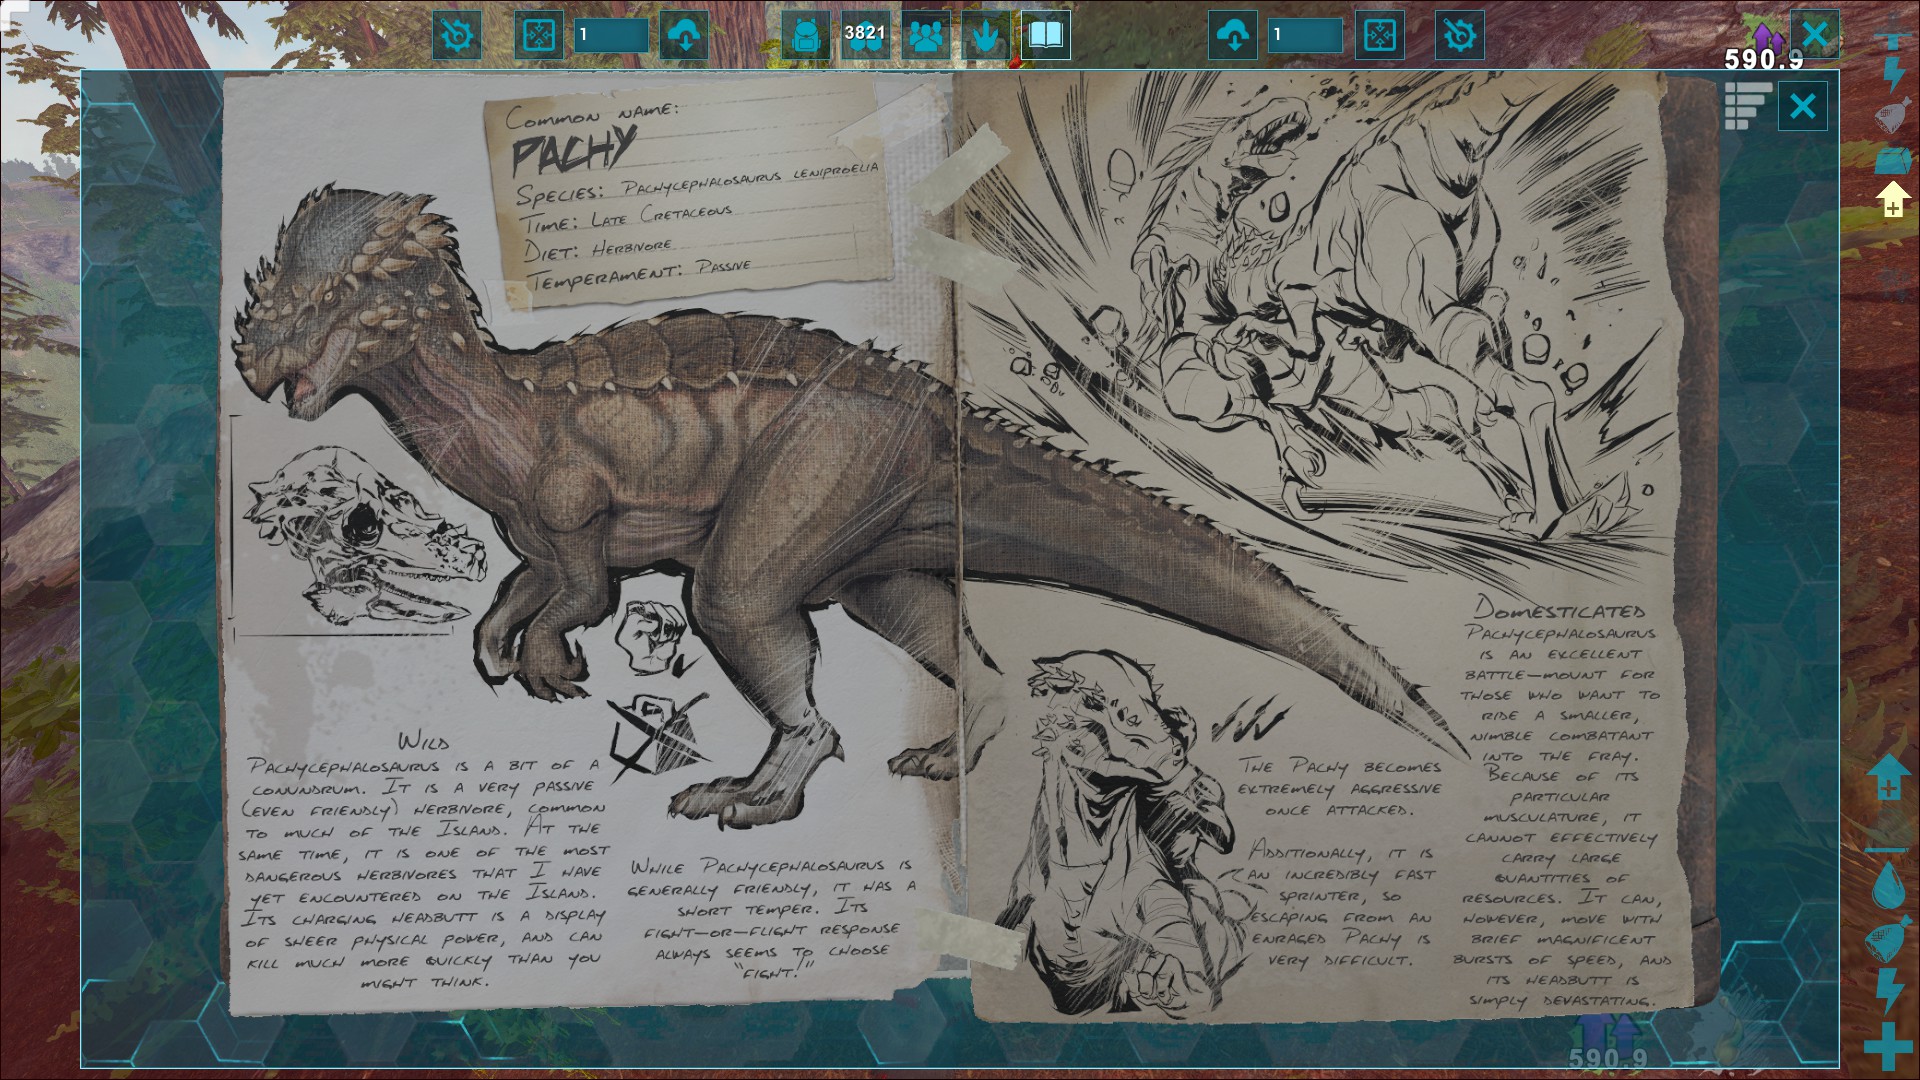Screen dimensions: 1920x1080
Task: Click the large plus health icon
Action: [1888, 1046]
